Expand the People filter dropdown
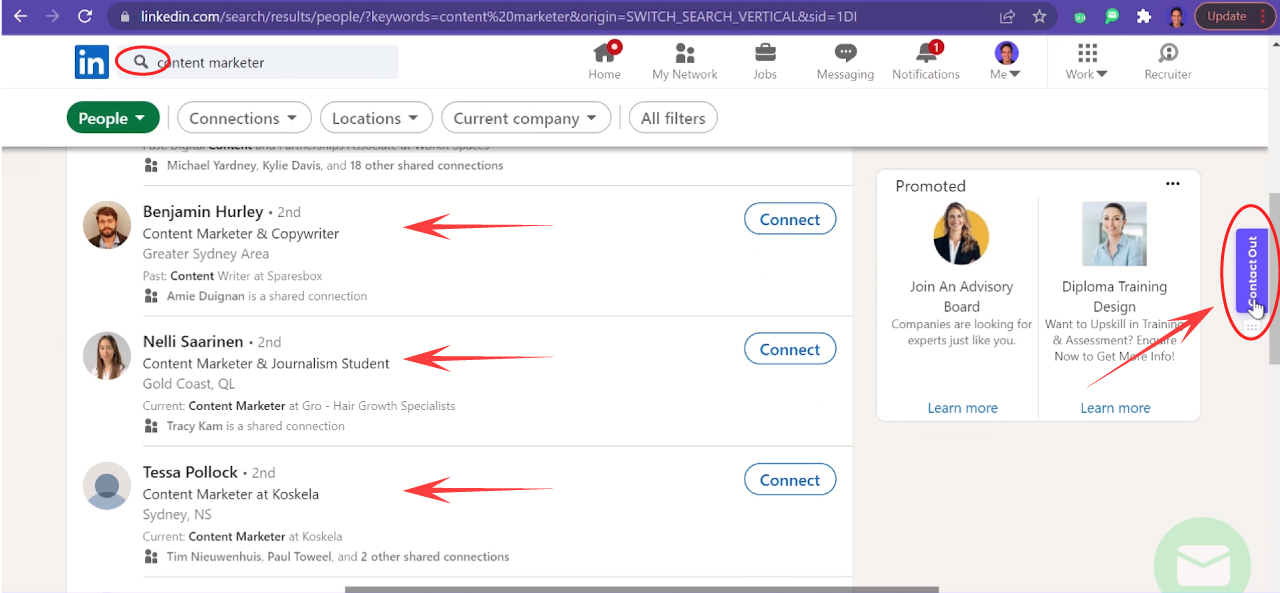This screenshot has width=1280, height=593. click(113, 118)
